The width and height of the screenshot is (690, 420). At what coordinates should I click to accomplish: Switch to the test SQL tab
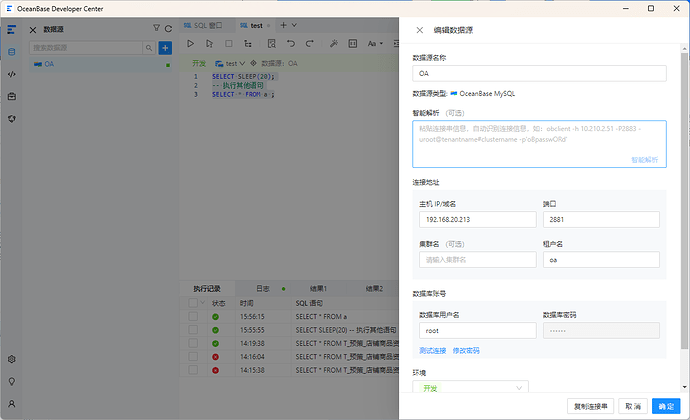256,26
